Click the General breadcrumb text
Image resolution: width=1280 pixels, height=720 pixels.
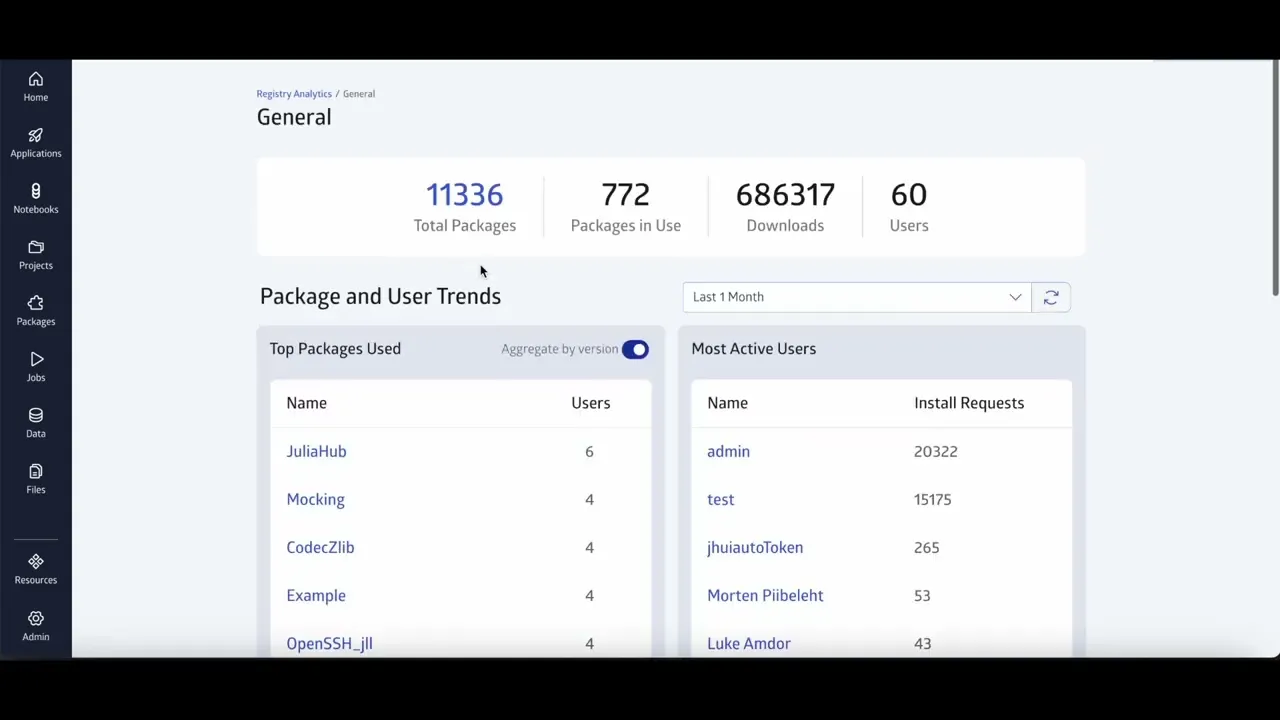point(359,94)
